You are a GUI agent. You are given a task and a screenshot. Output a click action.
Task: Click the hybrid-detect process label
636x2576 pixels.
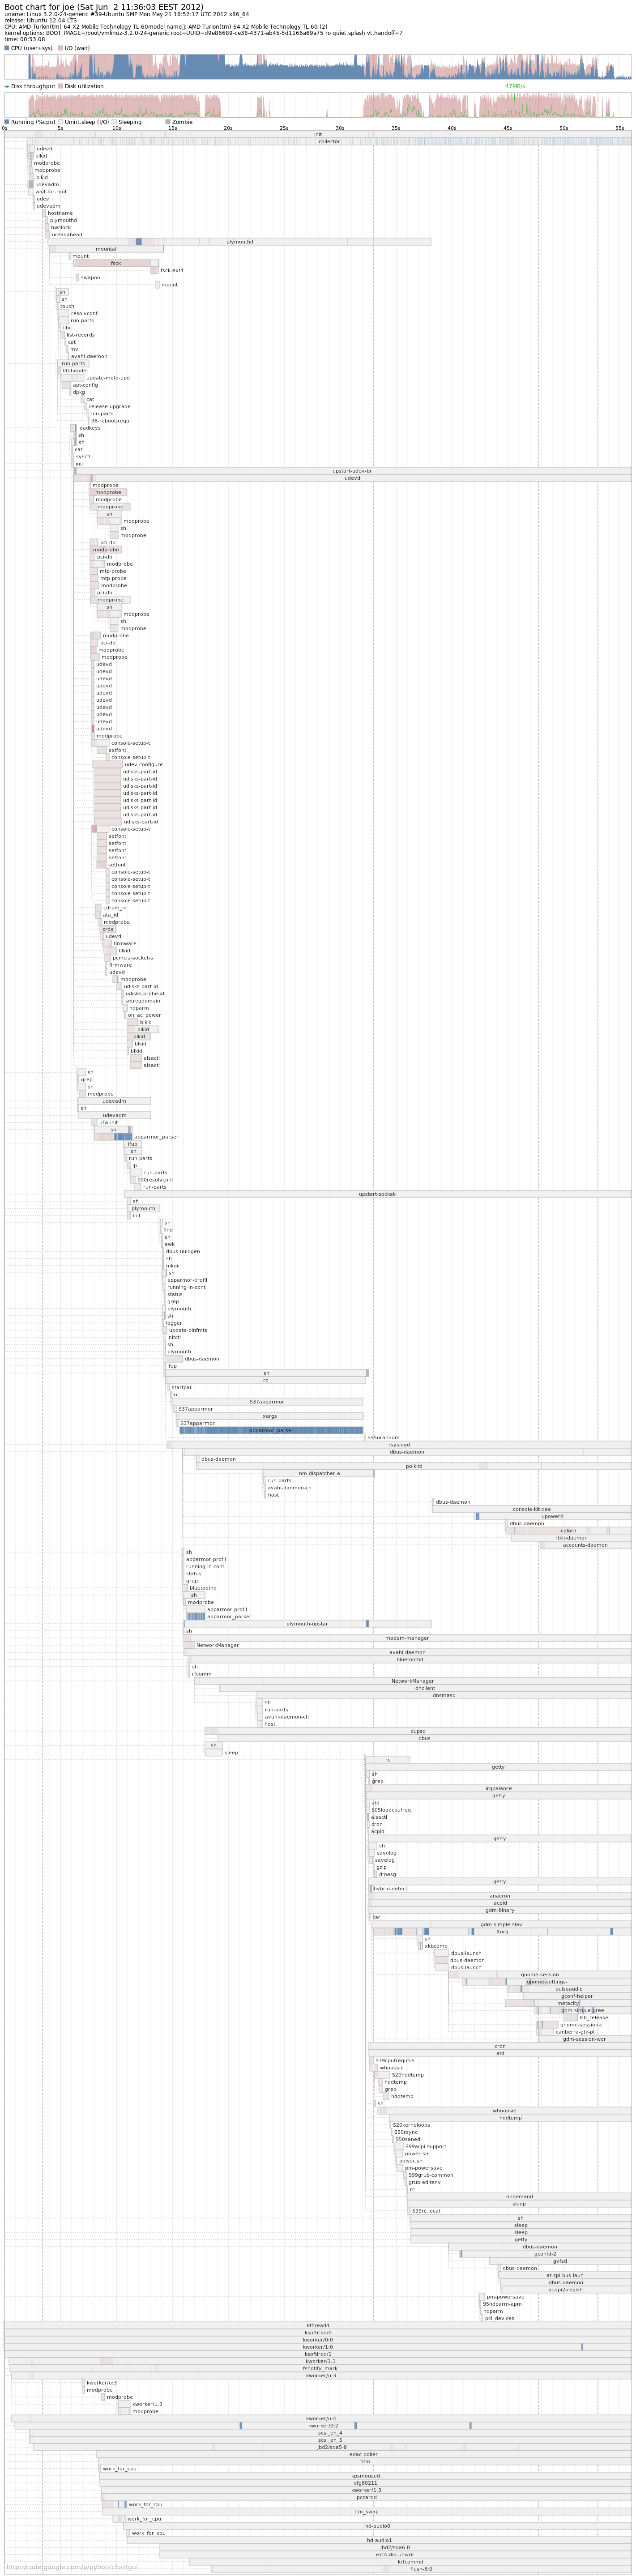click(391, 1889)
